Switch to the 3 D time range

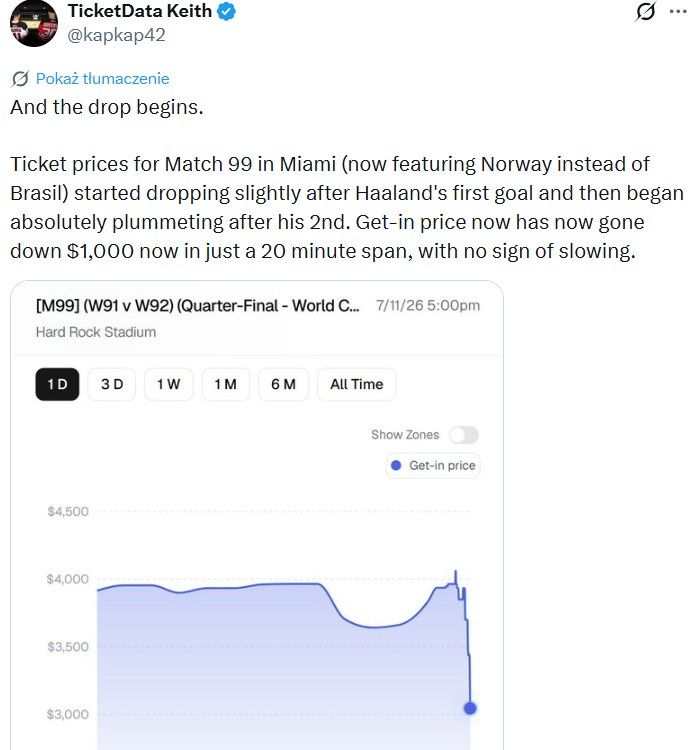click(112, 384)
